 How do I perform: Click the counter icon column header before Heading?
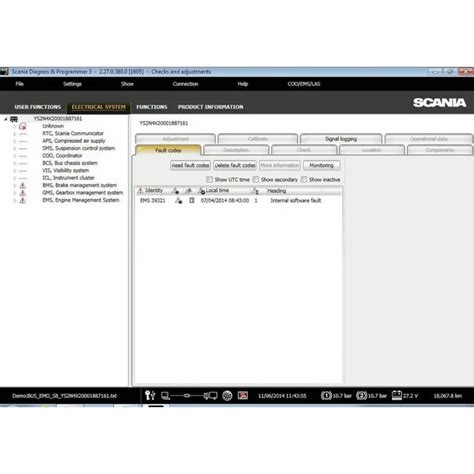255,191
